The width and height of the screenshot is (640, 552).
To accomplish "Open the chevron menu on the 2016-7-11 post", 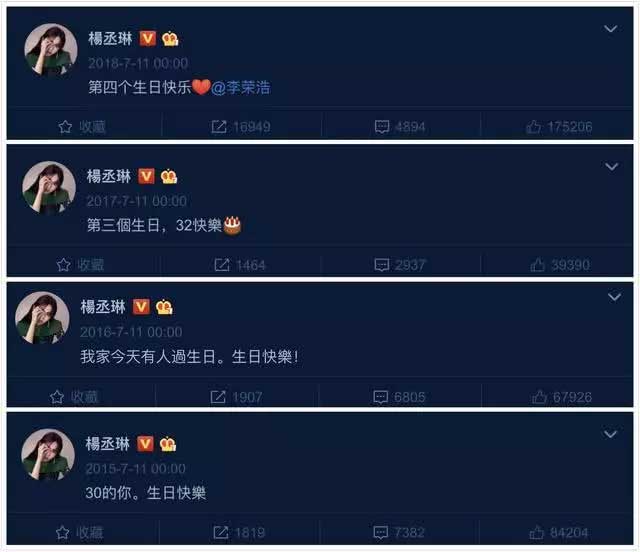I will (614, 297).
